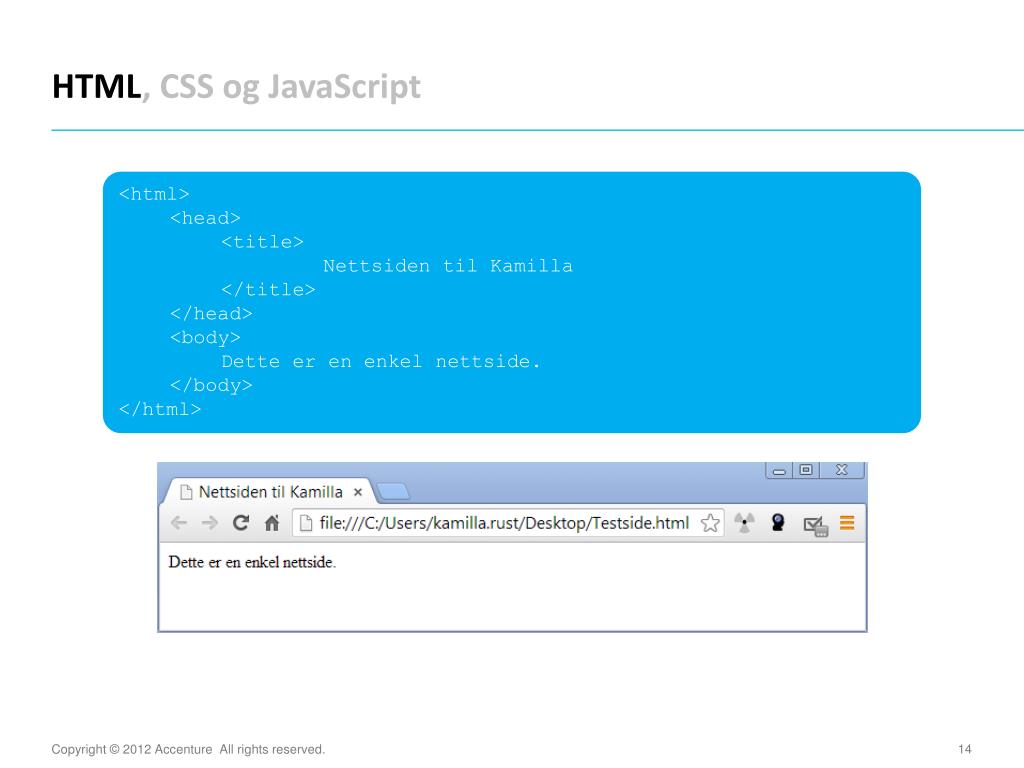Screen dimensions: 1024x768
Task: Bookmark the page with the star icon
Action: tap(710, 522)
